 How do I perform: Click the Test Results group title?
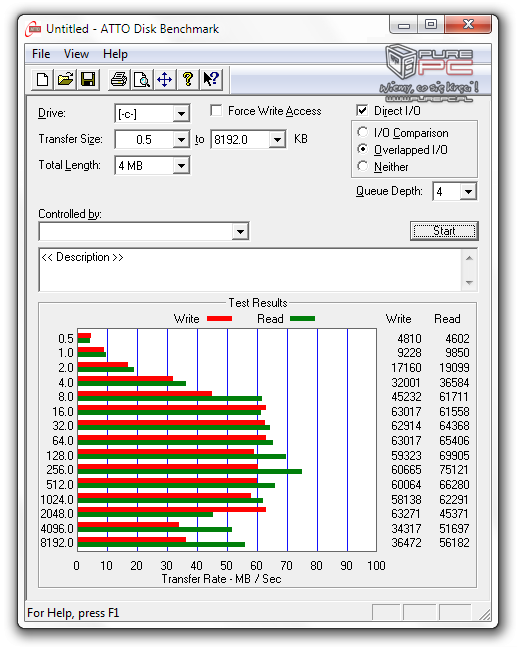click(258, 303)
